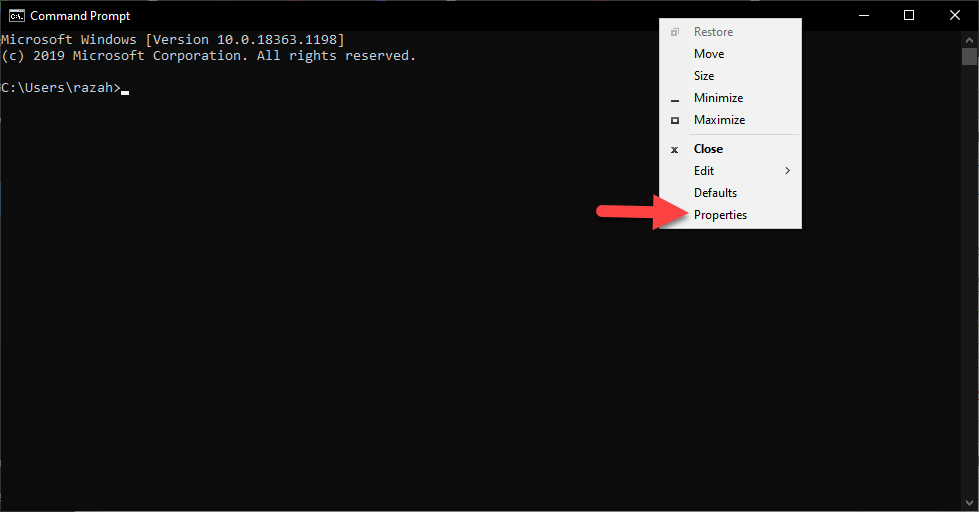Open Defaults from the context menu
Viewport: 979px width, 512px height.
coord(715,193)
